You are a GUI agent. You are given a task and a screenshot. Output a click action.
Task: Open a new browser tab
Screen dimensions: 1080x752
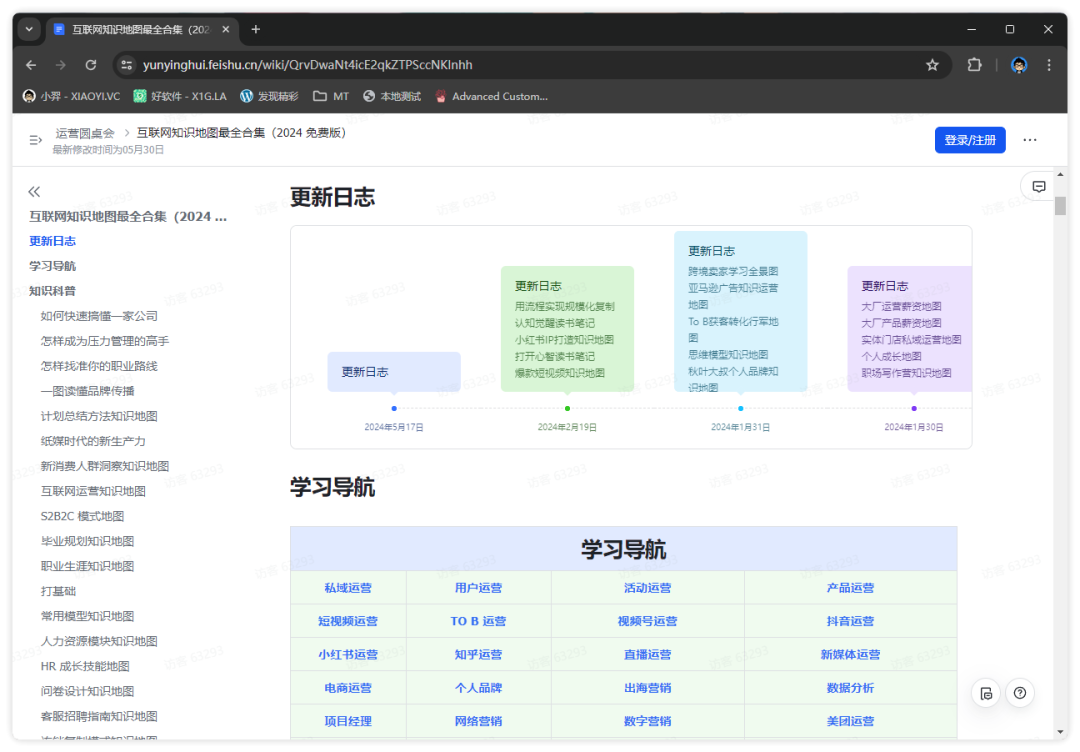click(256, 30)
